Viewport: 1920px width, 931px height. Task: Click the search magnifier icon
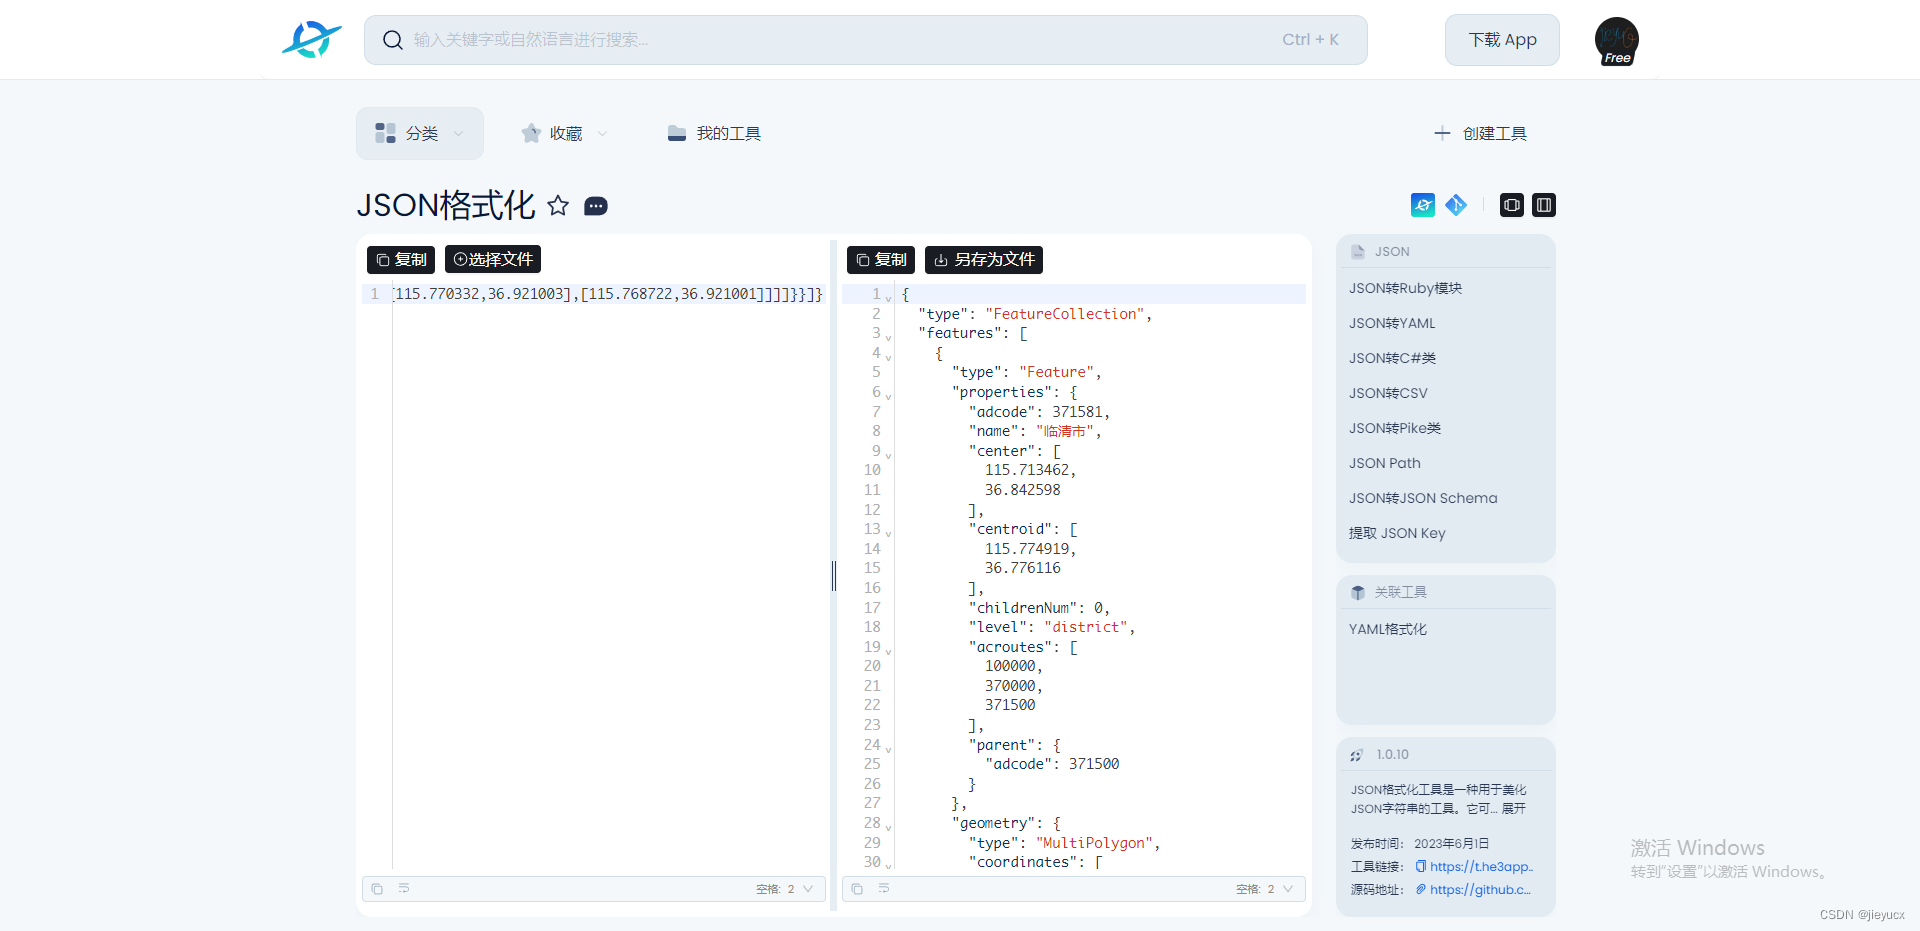[393, 40]
